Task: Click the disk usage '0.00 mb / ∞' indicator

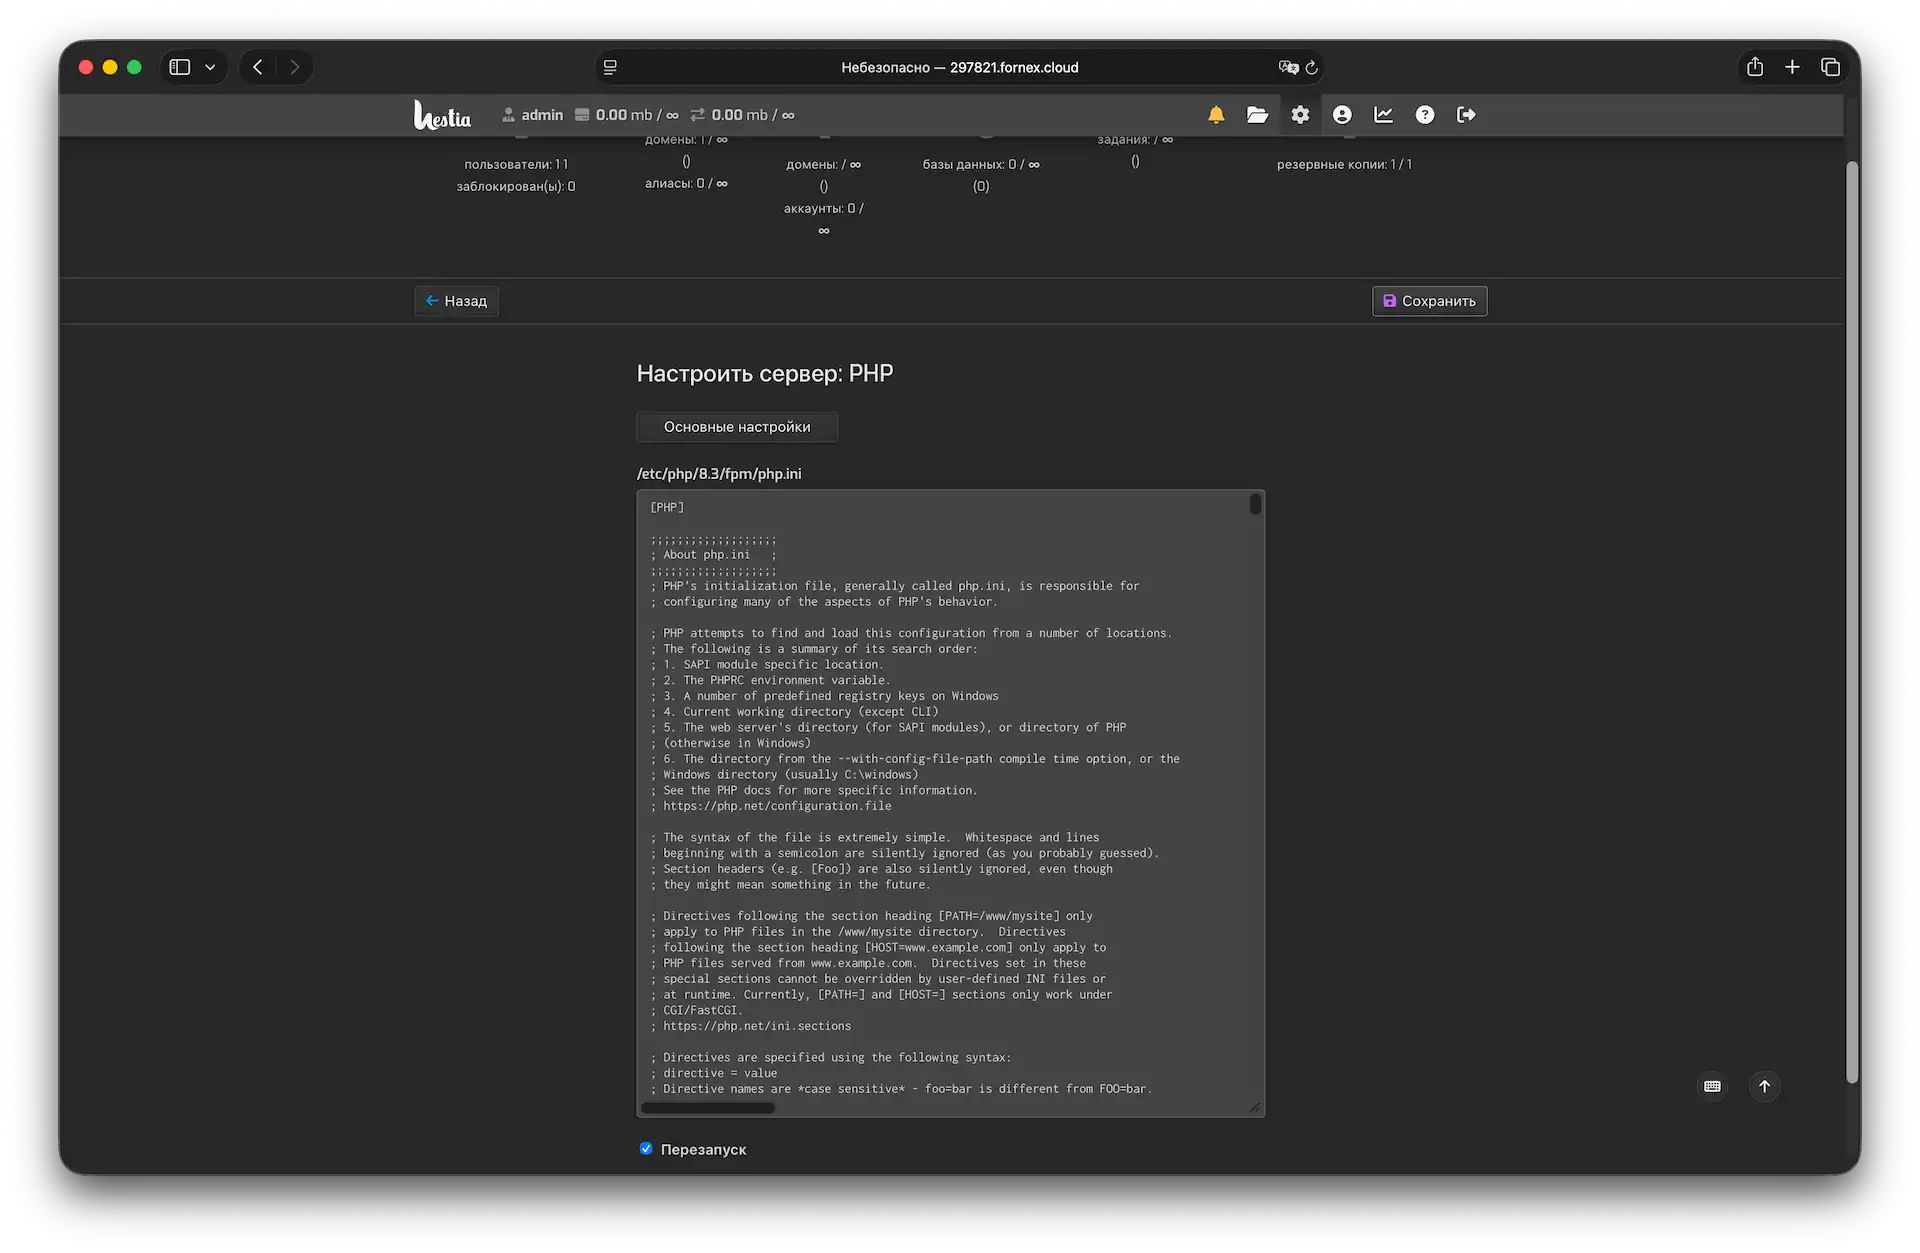Action: point(627,115)
